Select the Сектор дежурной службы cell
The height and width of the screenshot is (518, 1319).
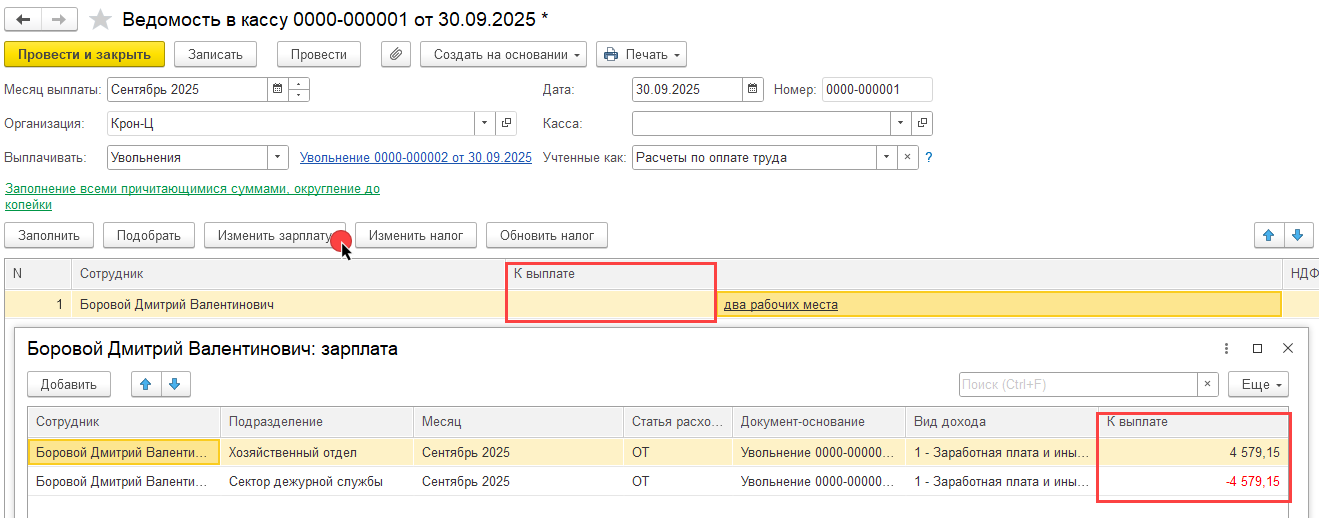tap(317, 481)
